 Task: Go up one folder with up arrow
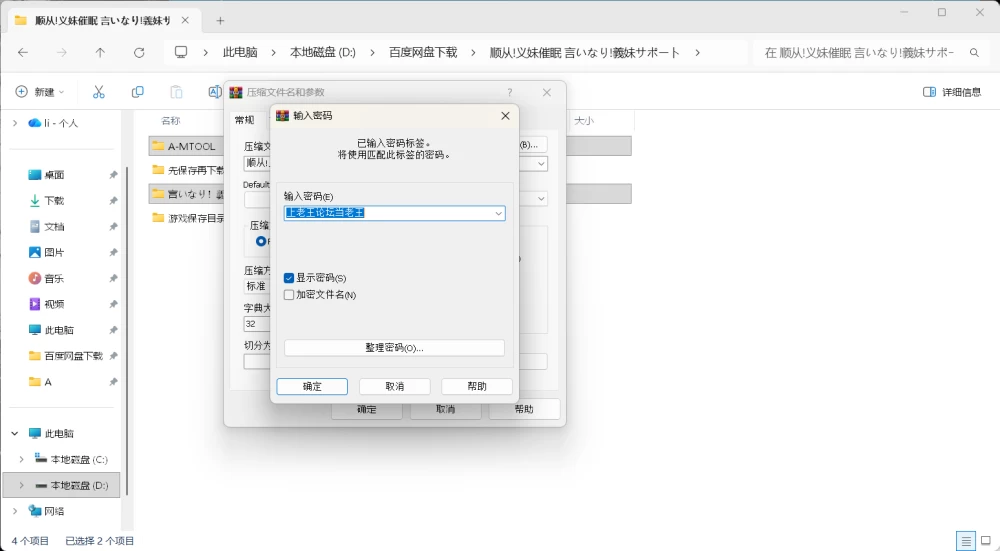coord(100,53)
